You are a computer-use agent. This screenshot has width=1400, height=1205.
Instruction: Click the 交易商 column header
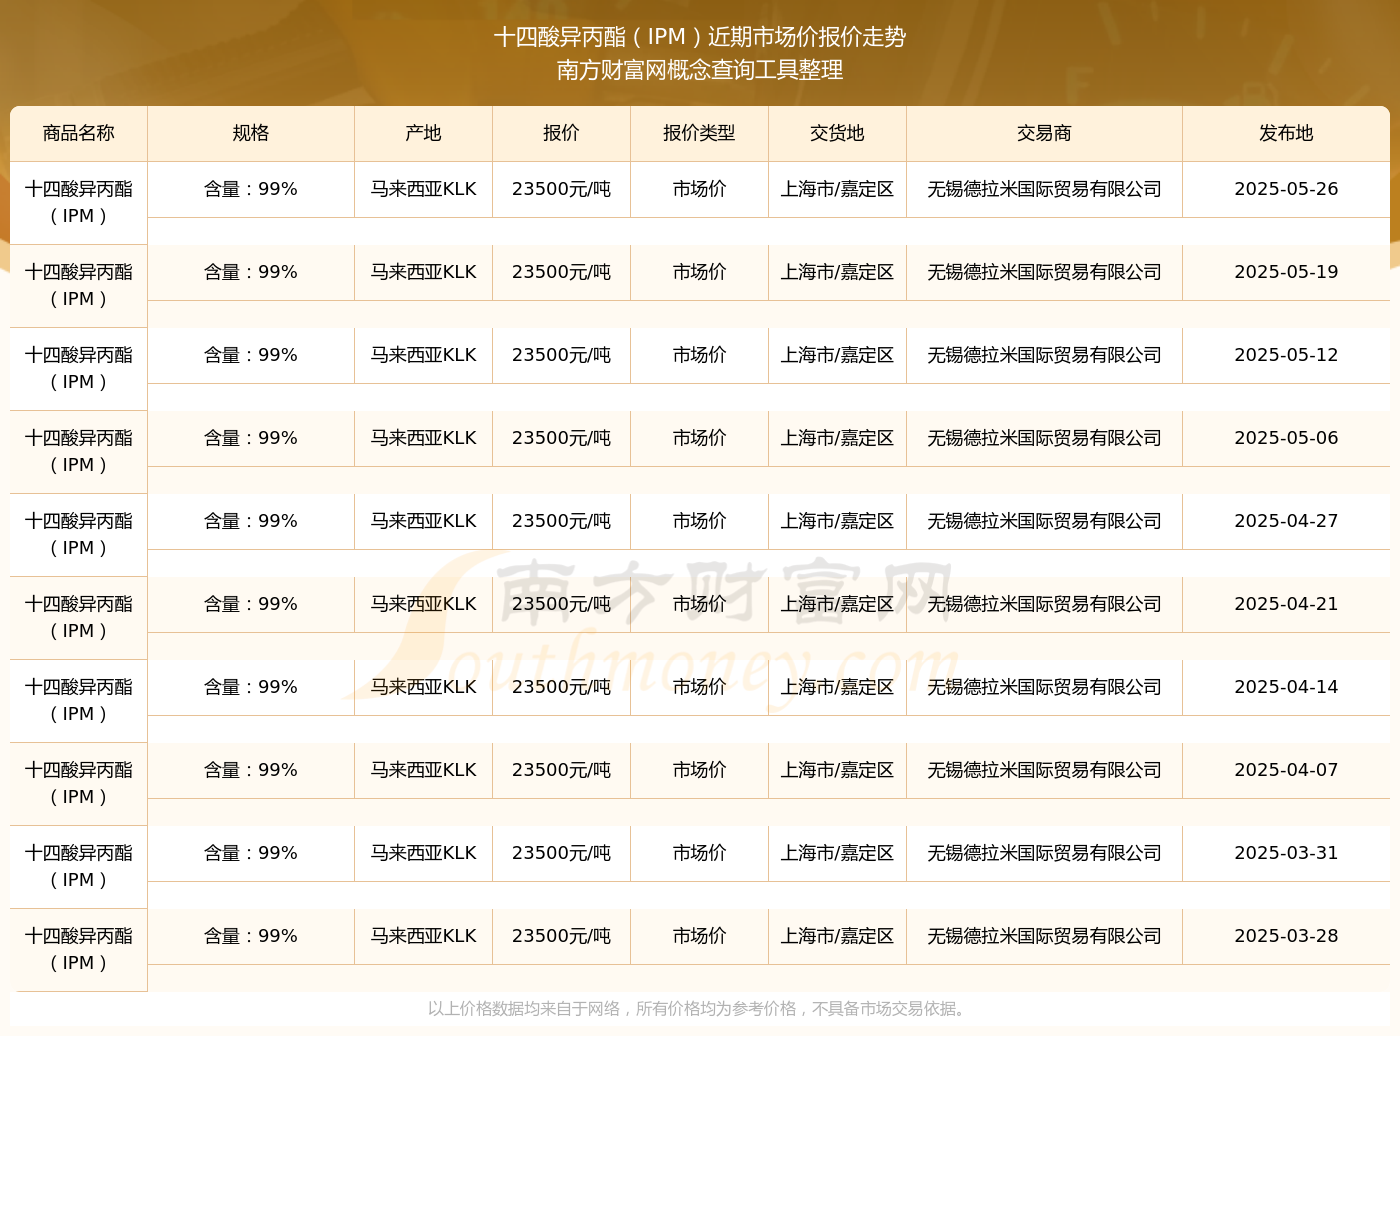pos(1044,133)
